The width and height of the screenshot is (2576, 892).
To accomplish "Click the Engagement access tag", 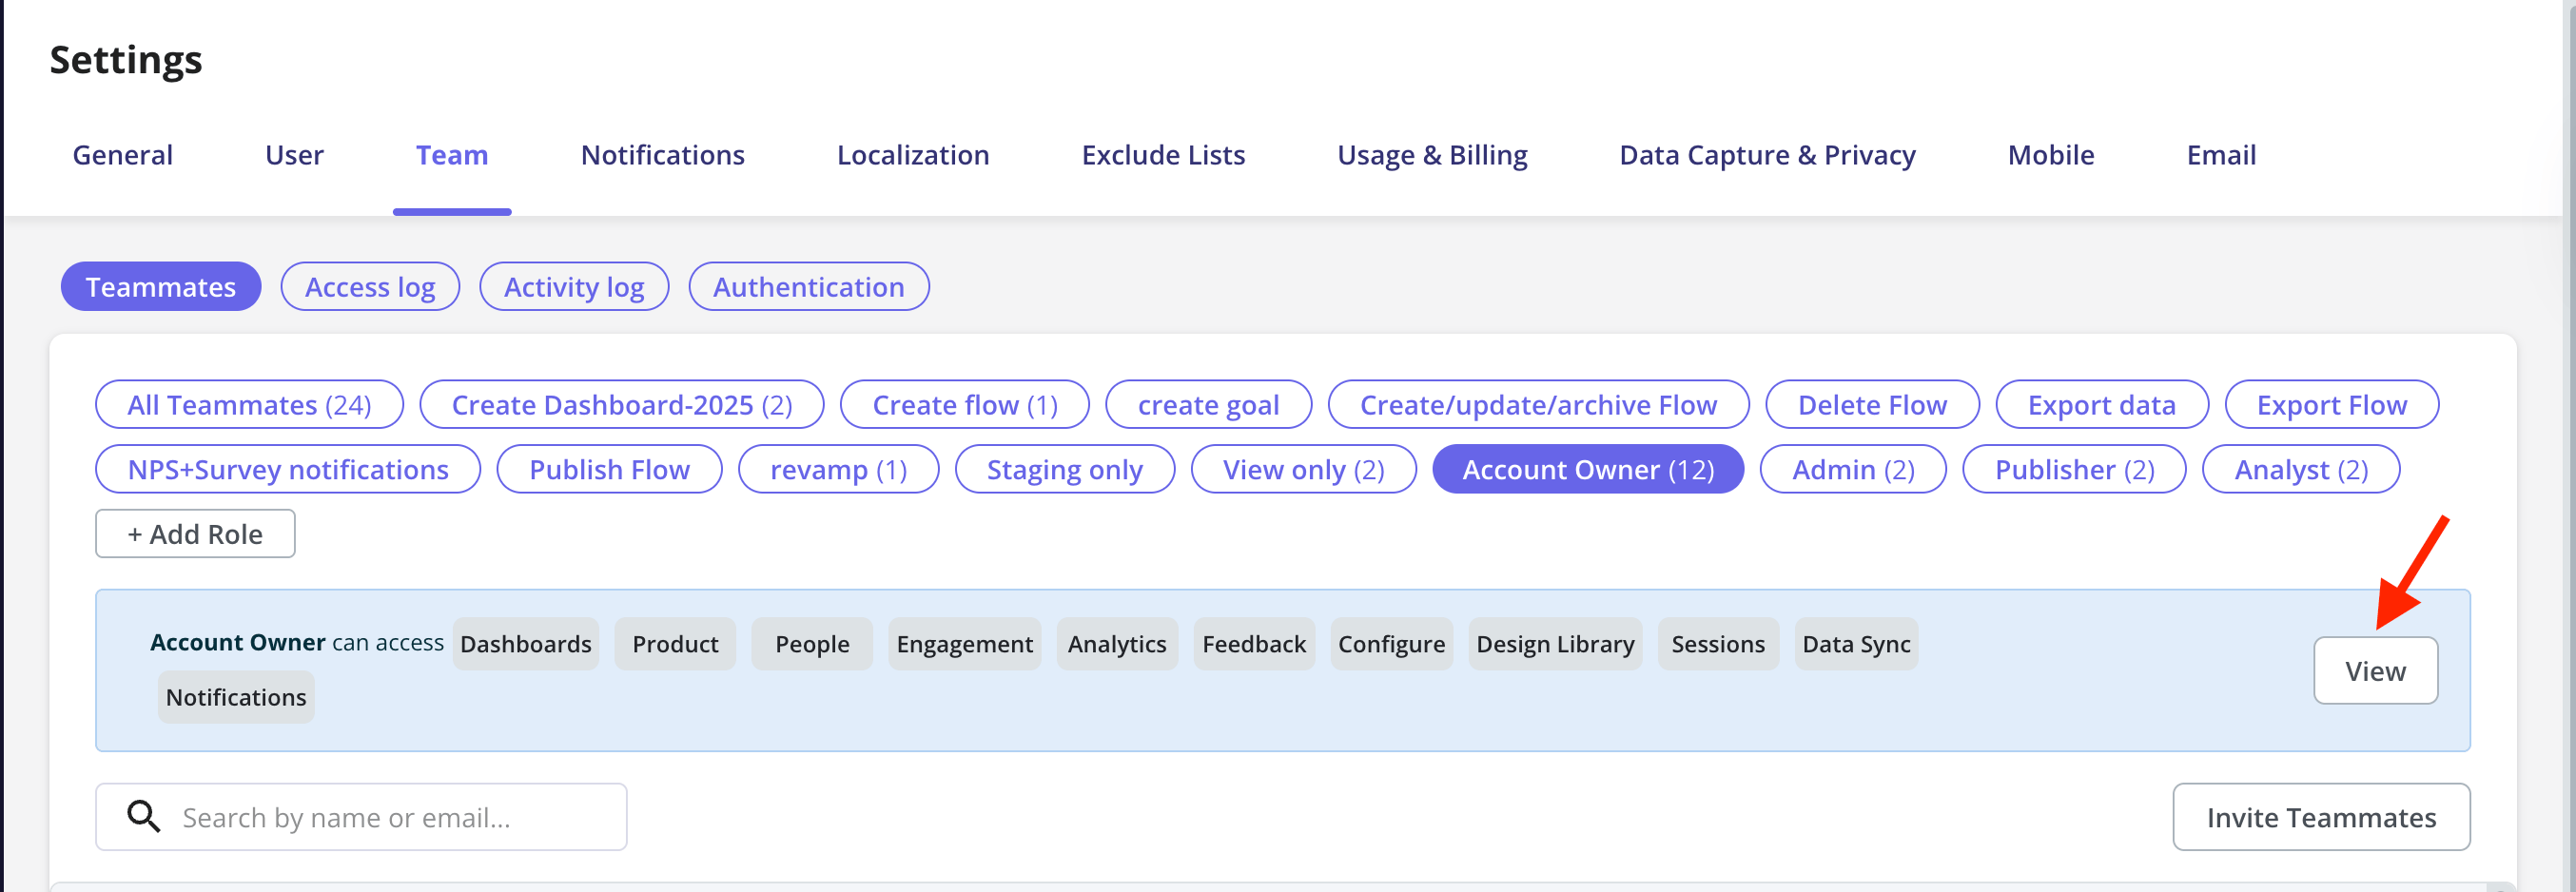I will (964, 643).
